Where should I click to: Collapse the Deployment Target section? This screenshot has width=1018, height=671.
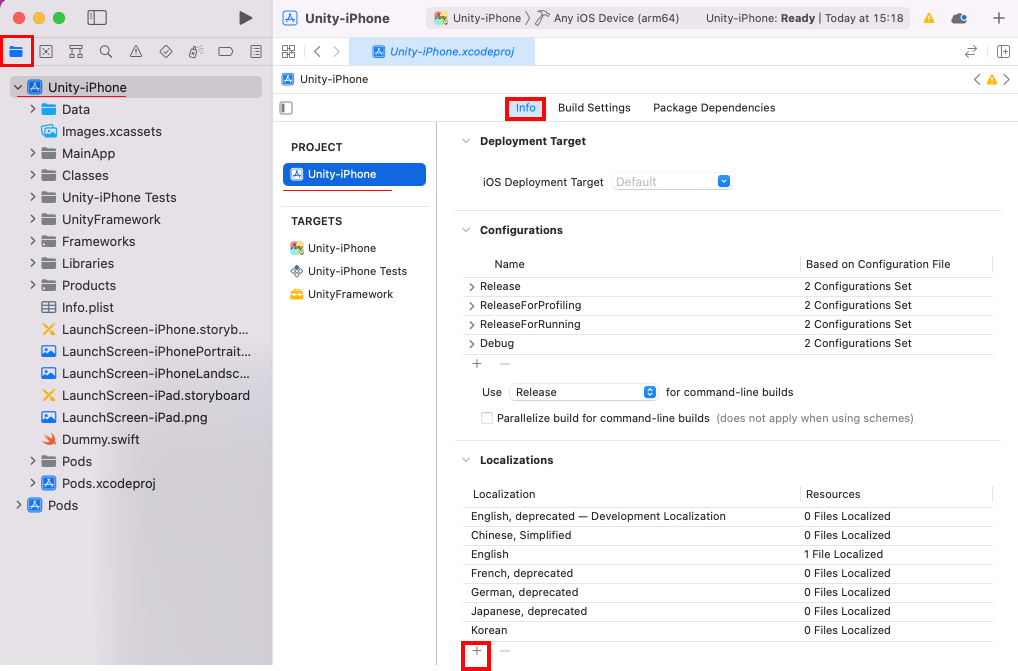point(466,141)
